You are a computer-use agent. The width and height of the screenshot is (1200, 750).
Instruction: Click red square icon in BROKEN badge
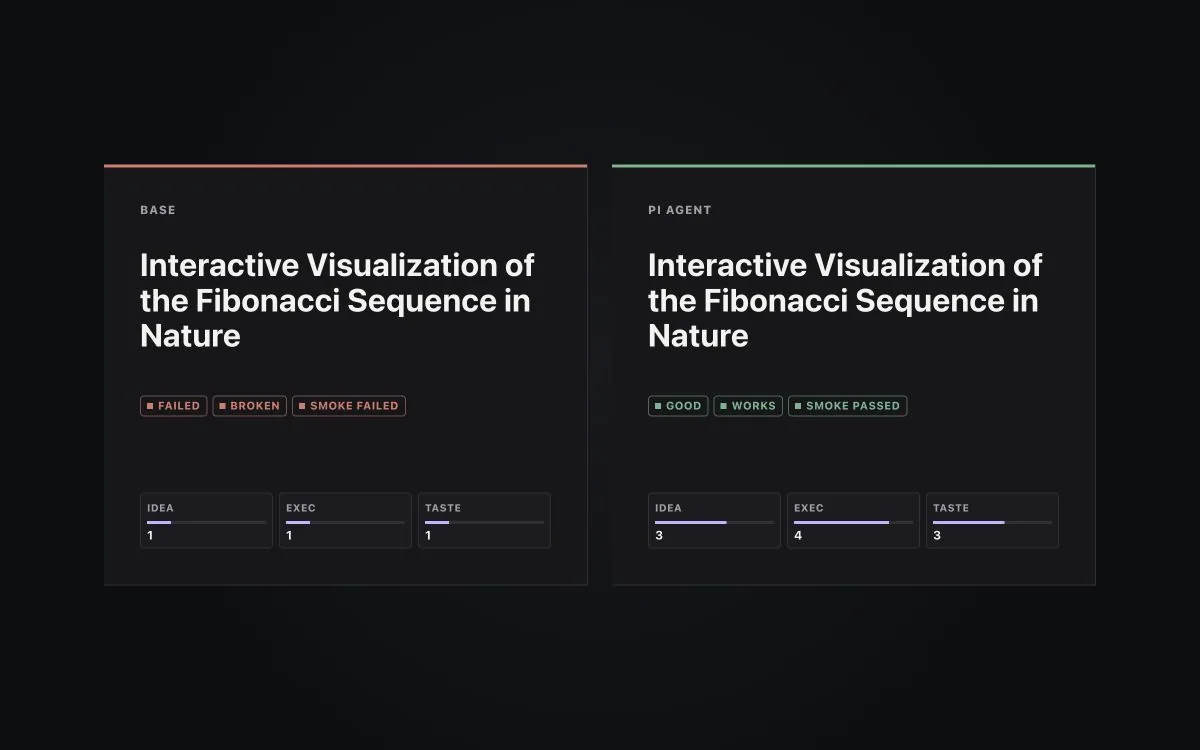222,406
